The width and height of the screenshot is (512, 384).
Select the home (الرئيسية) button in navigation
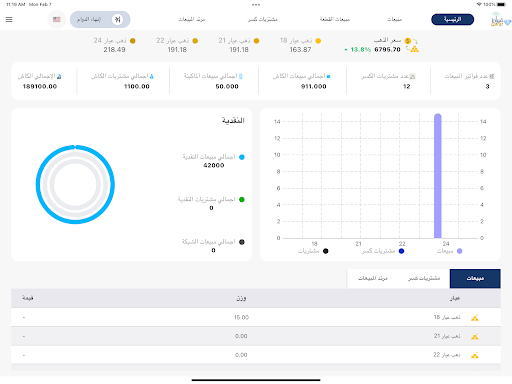pyautogui.click(x=452, y=19)
